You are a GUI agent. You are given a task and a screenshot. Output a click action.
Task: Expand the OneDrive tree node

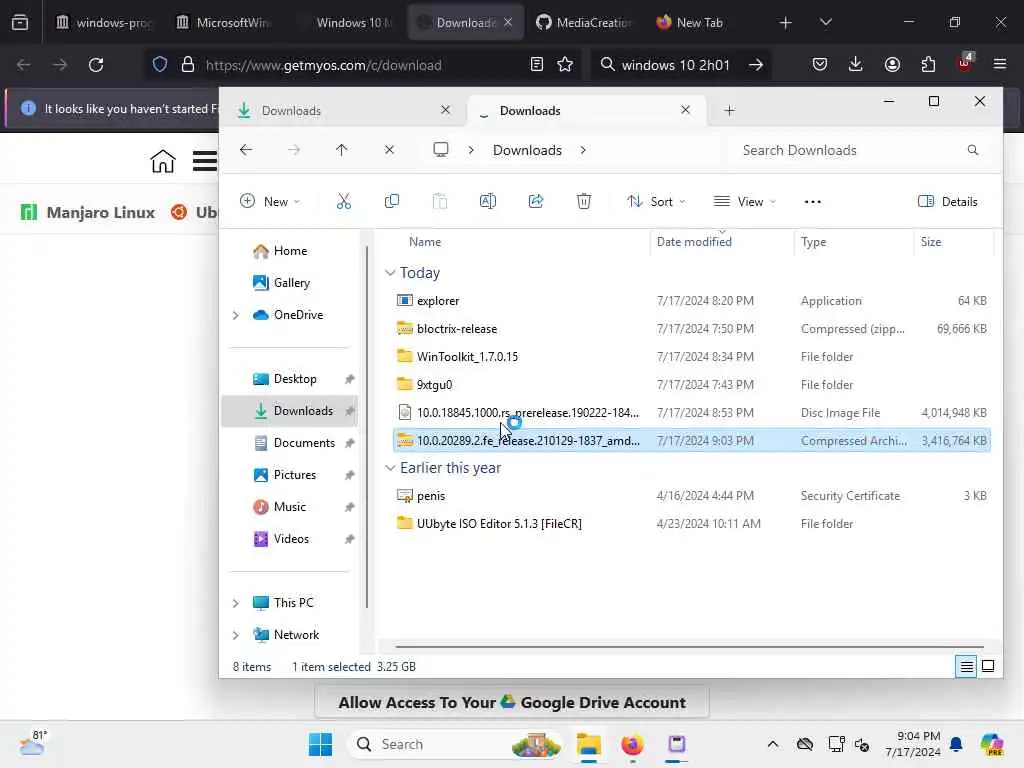click(x=236, y=315)
